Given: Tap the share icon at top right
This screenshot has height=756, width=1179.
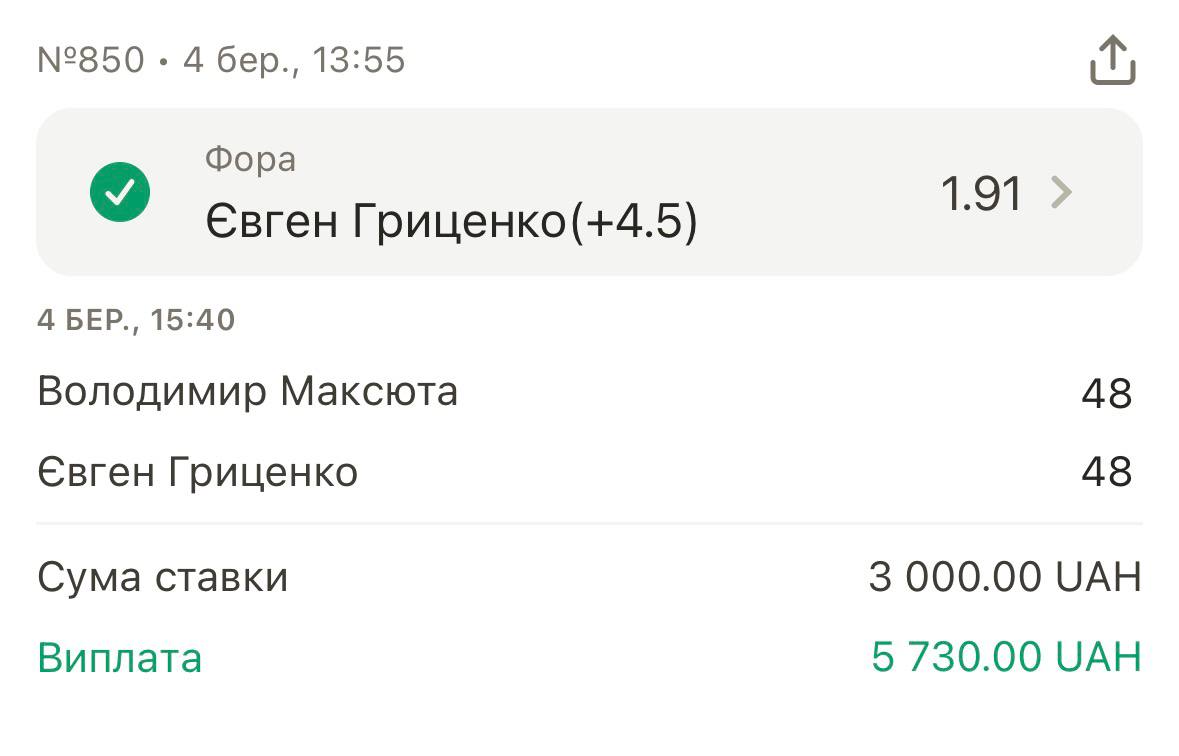Looking at the screenshot, I should click(1112, 61).
